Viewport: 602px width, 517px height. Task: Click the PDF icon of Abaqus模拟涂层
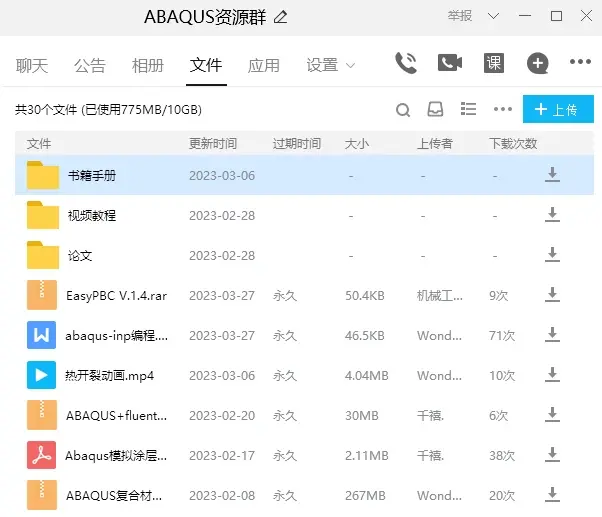tap(41, 455)
